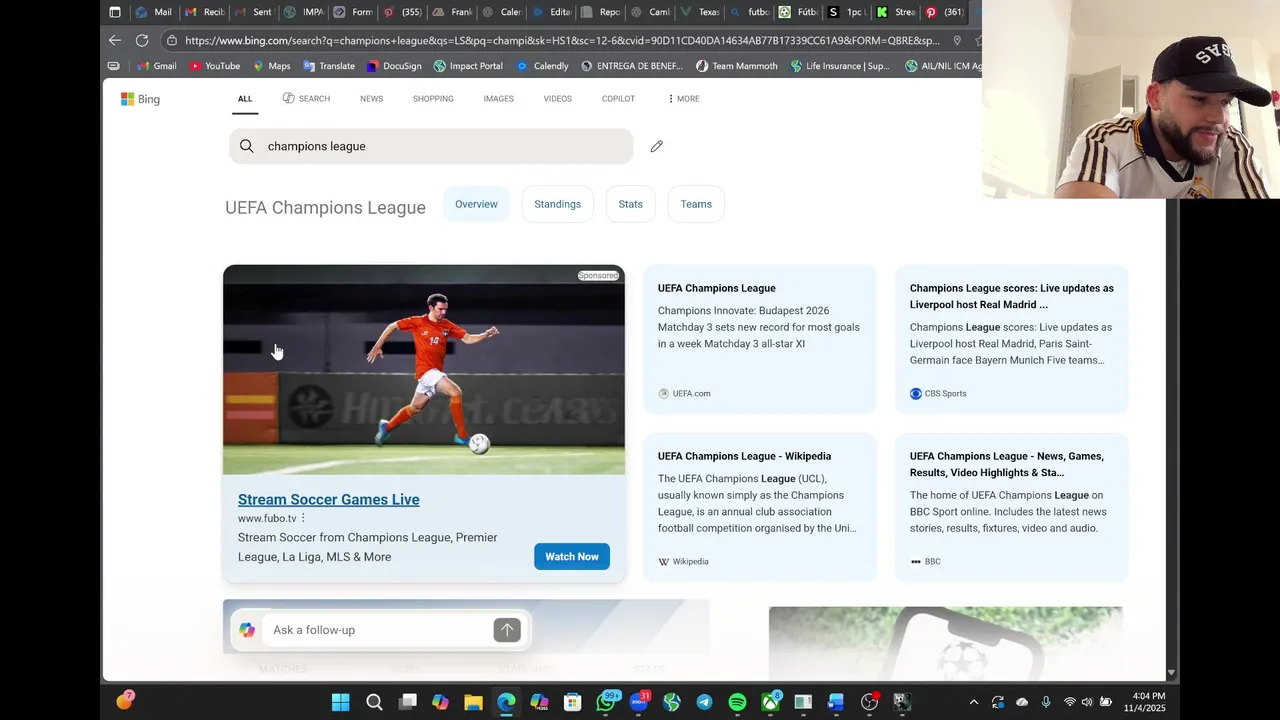Open the Windows Start menu
The image size is (1280, 720).
coord(341,702)
